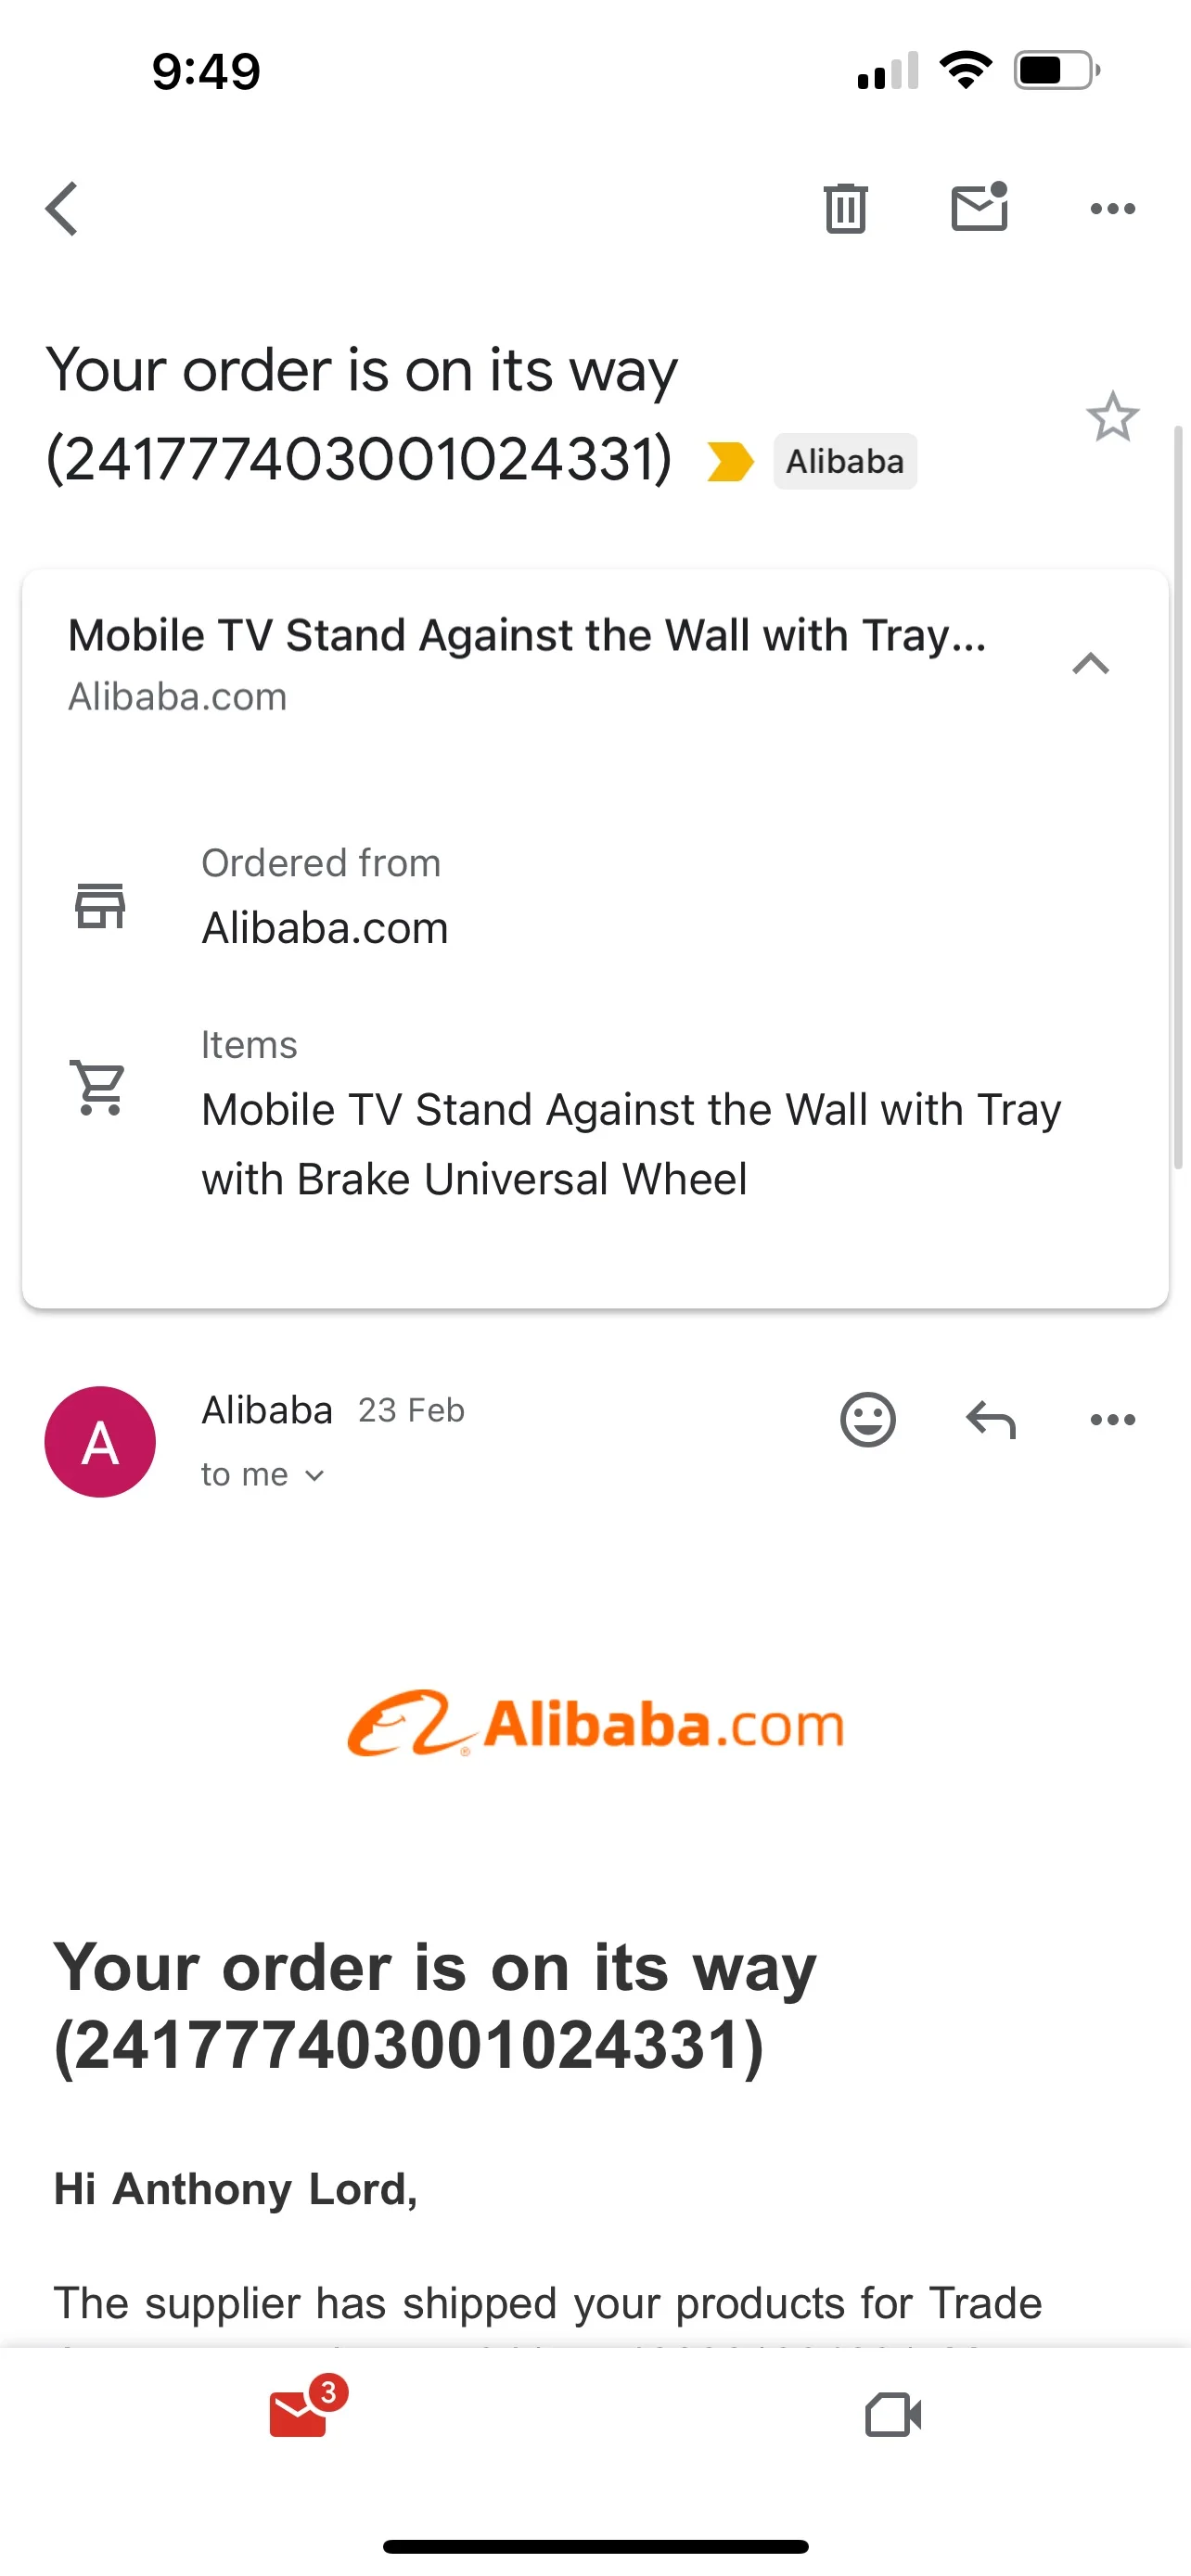The width and height of the screenshot is (1191, 2576).
Task: Add an emoji reaction to the message
Action: click(x=867, y=1419)
